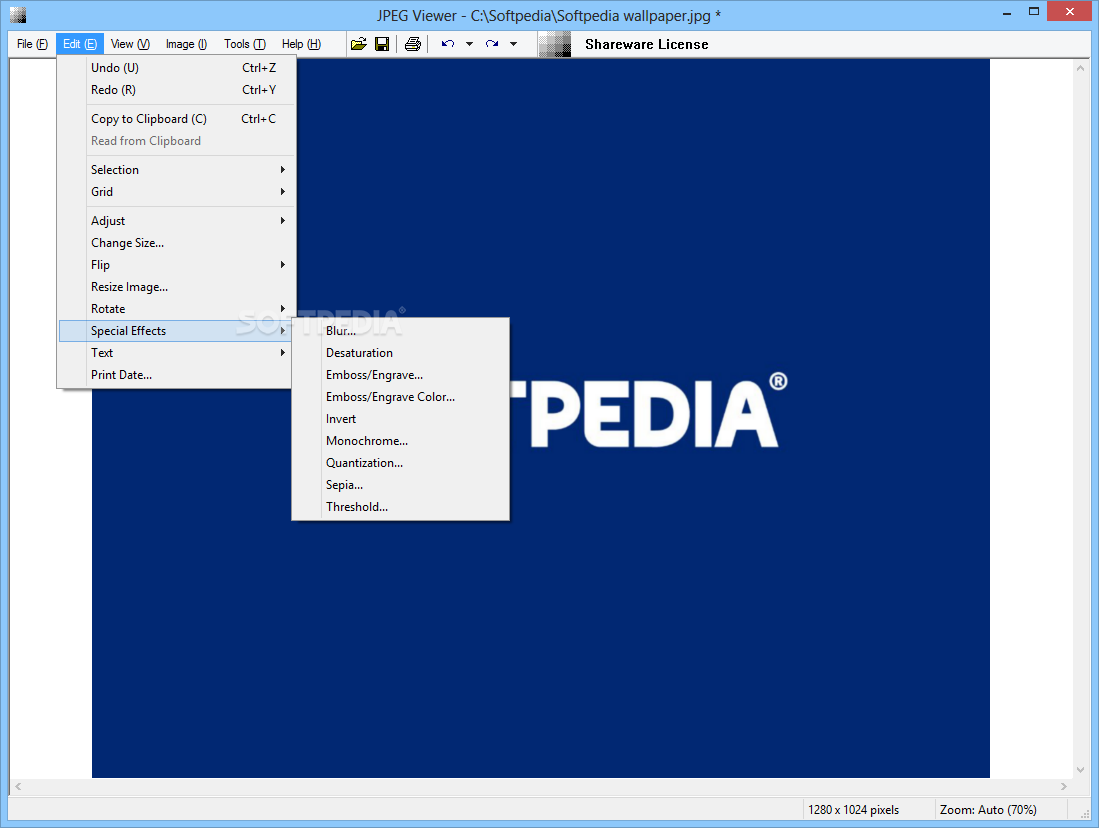This screenshot has width=1099, height=828.
Task: Close the JPEG Viewer window
Action: click(1070, 12)
